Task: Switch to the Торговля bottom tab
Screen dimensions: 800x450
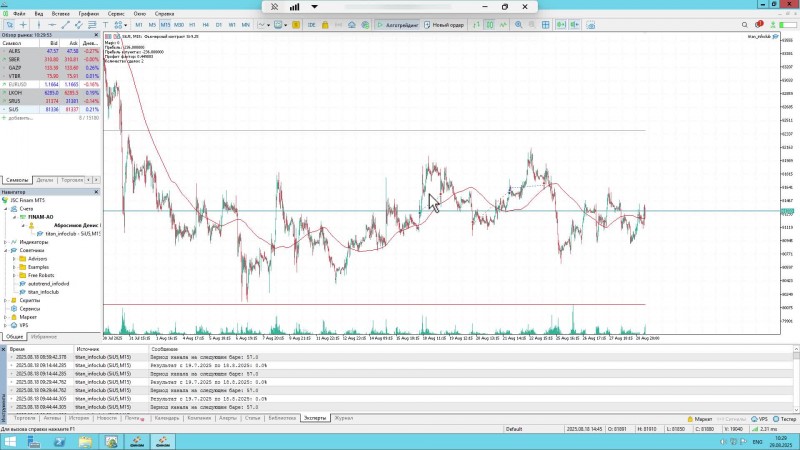Action: [x=24, y=418]
